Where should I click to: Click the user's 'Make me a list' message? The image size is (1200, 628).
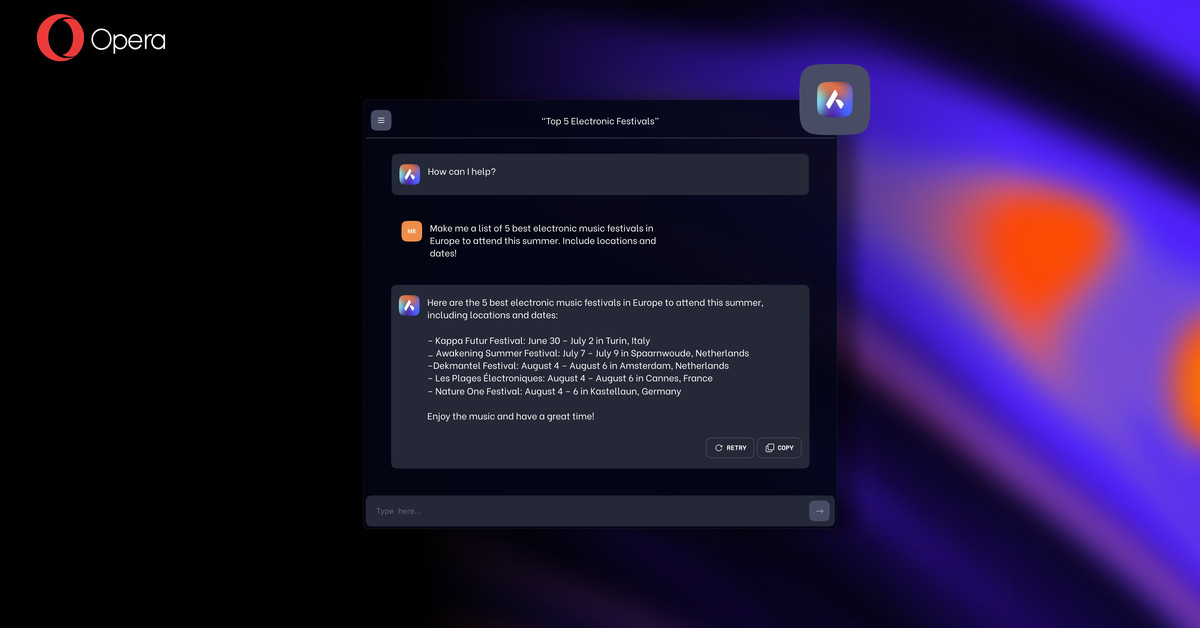click(x=543, y=241)
